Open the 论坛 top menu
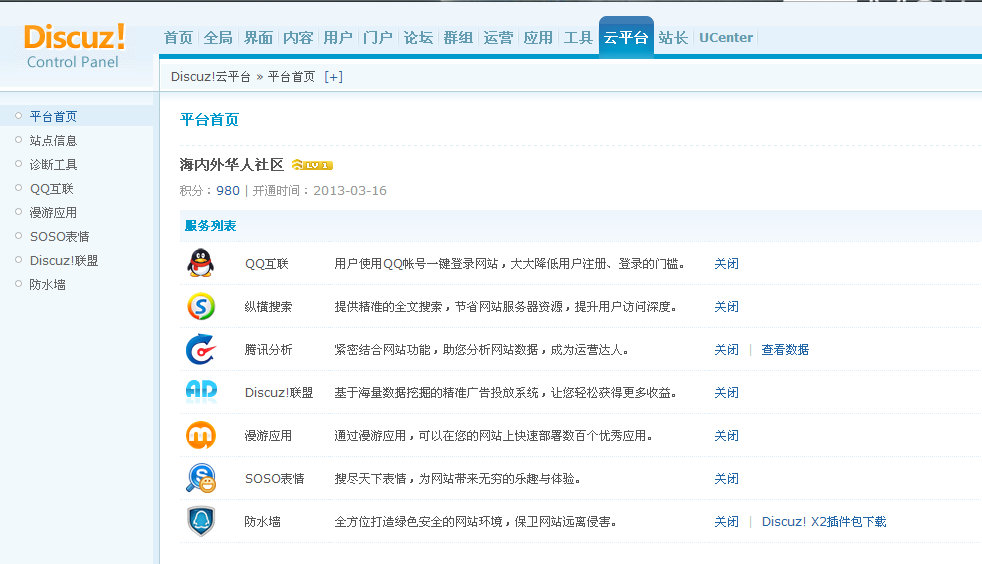The height and width of the screenshot is (564, 982). click(418, 38)
